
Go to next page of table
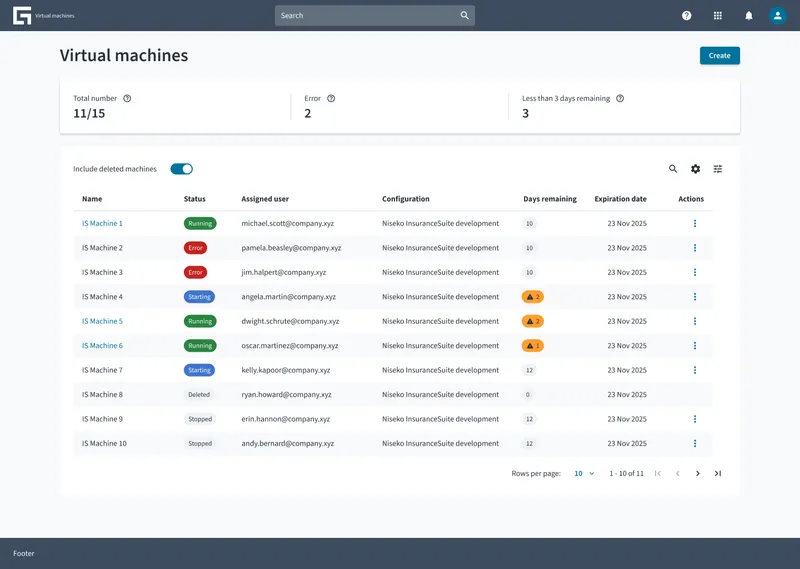697,474
